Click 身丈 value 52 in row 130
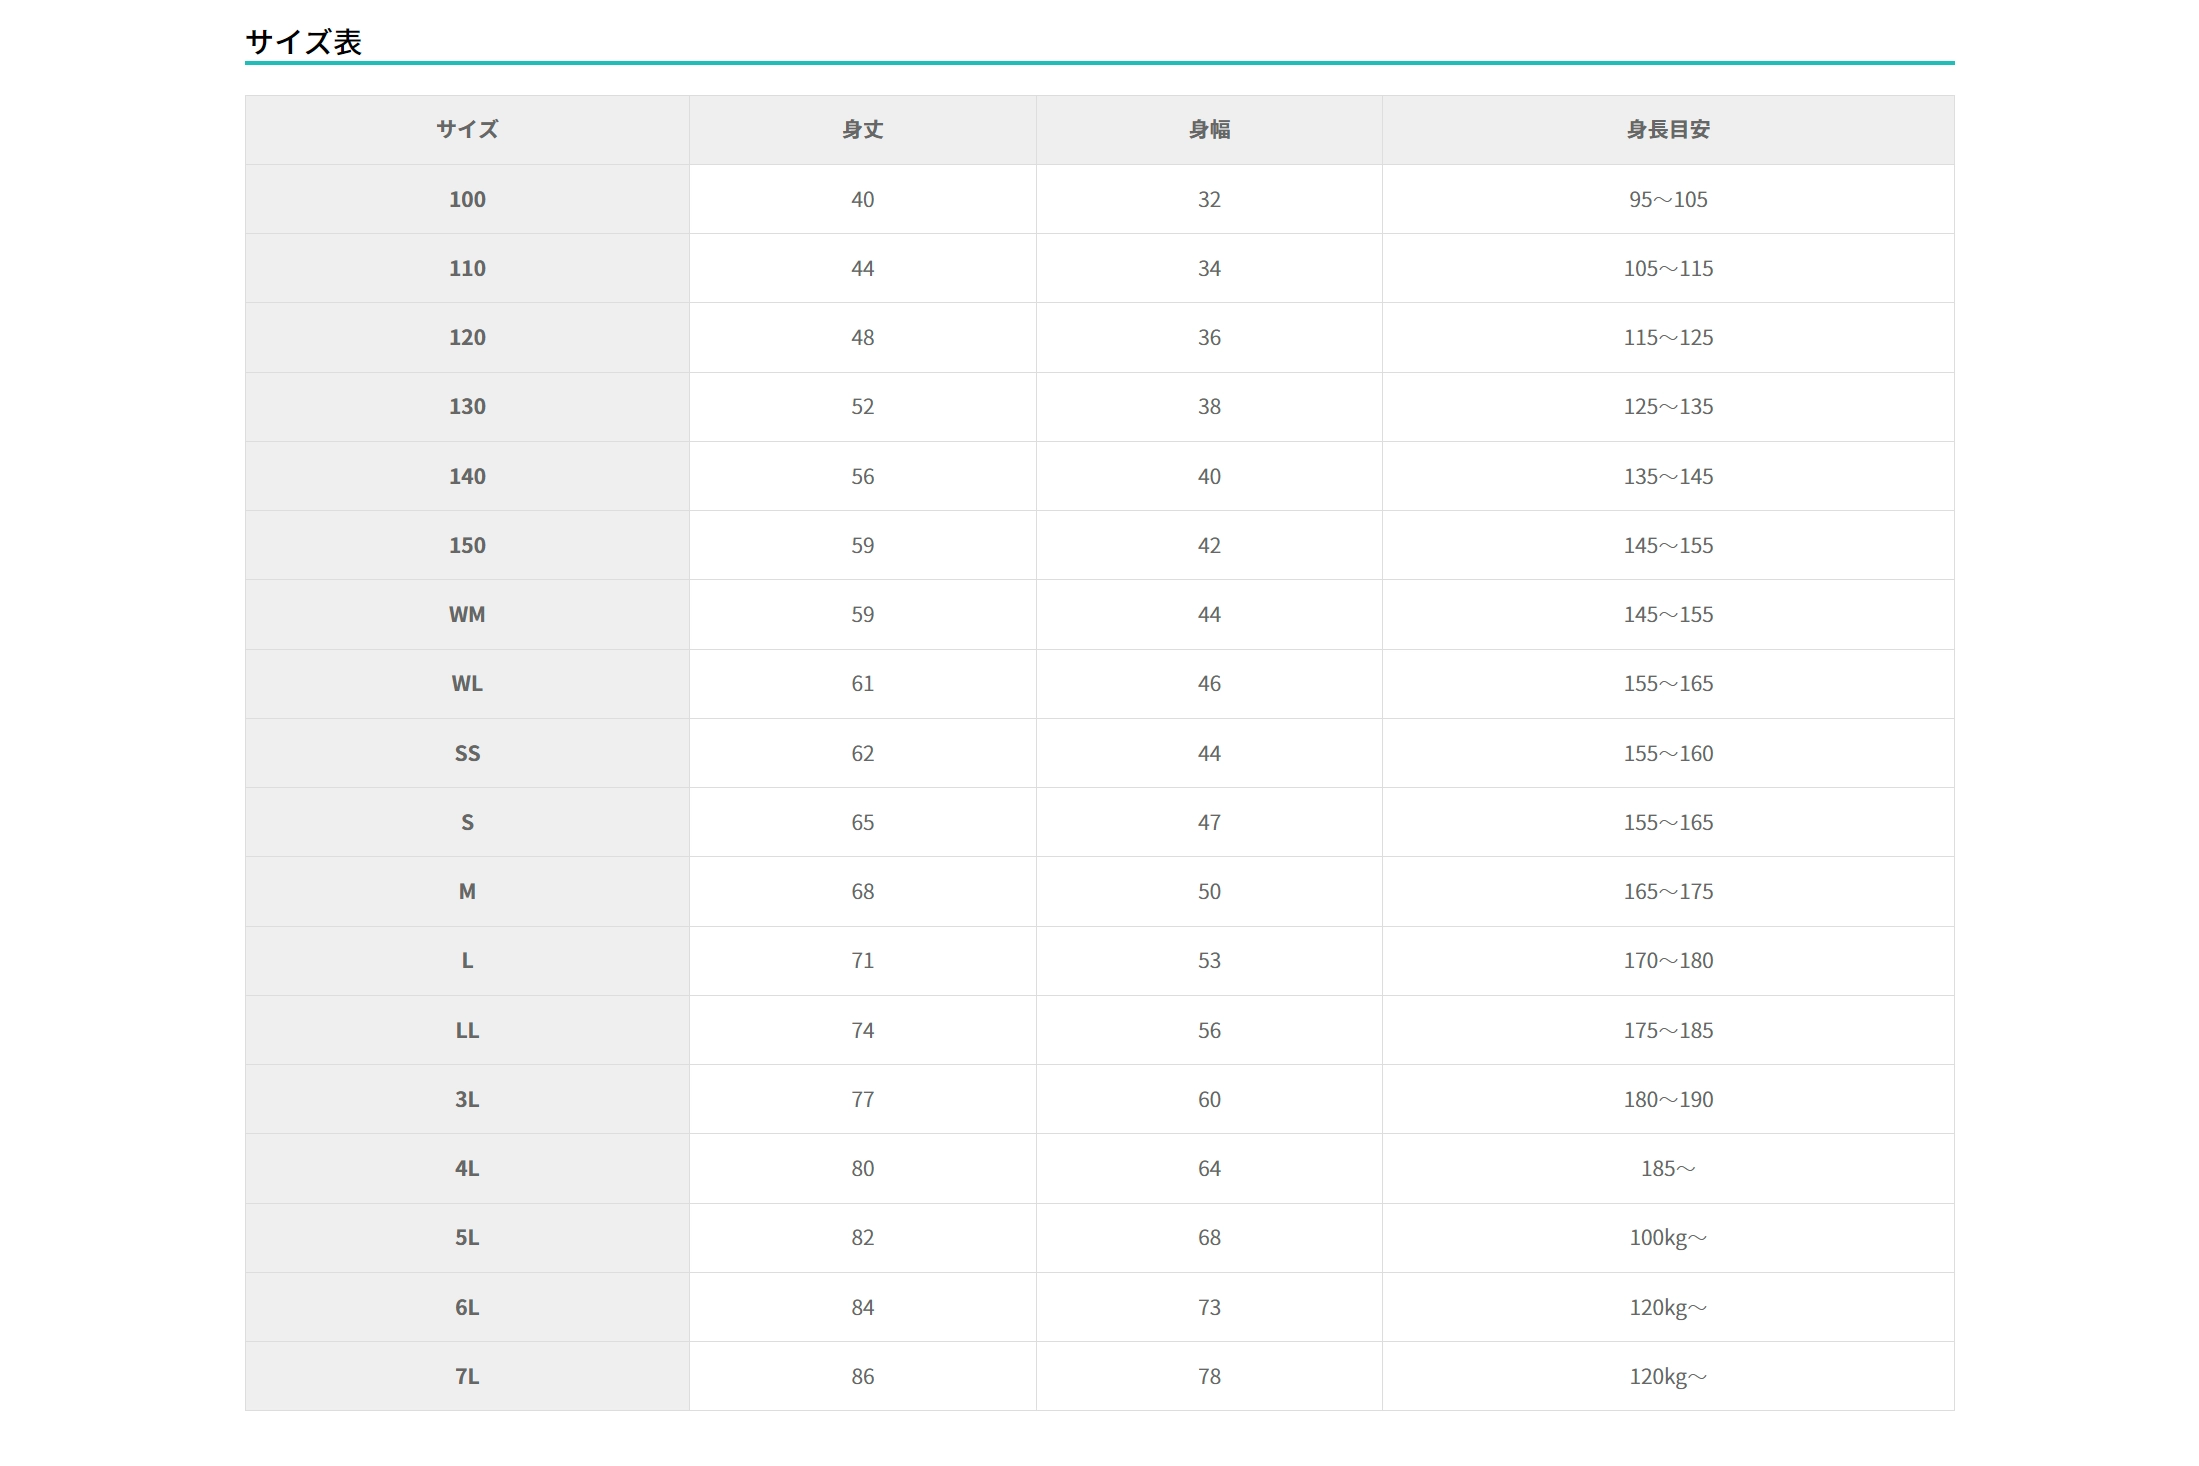Image resolution: width=2199 pixels, height=1466 pixels. click(x=863, y=407)
